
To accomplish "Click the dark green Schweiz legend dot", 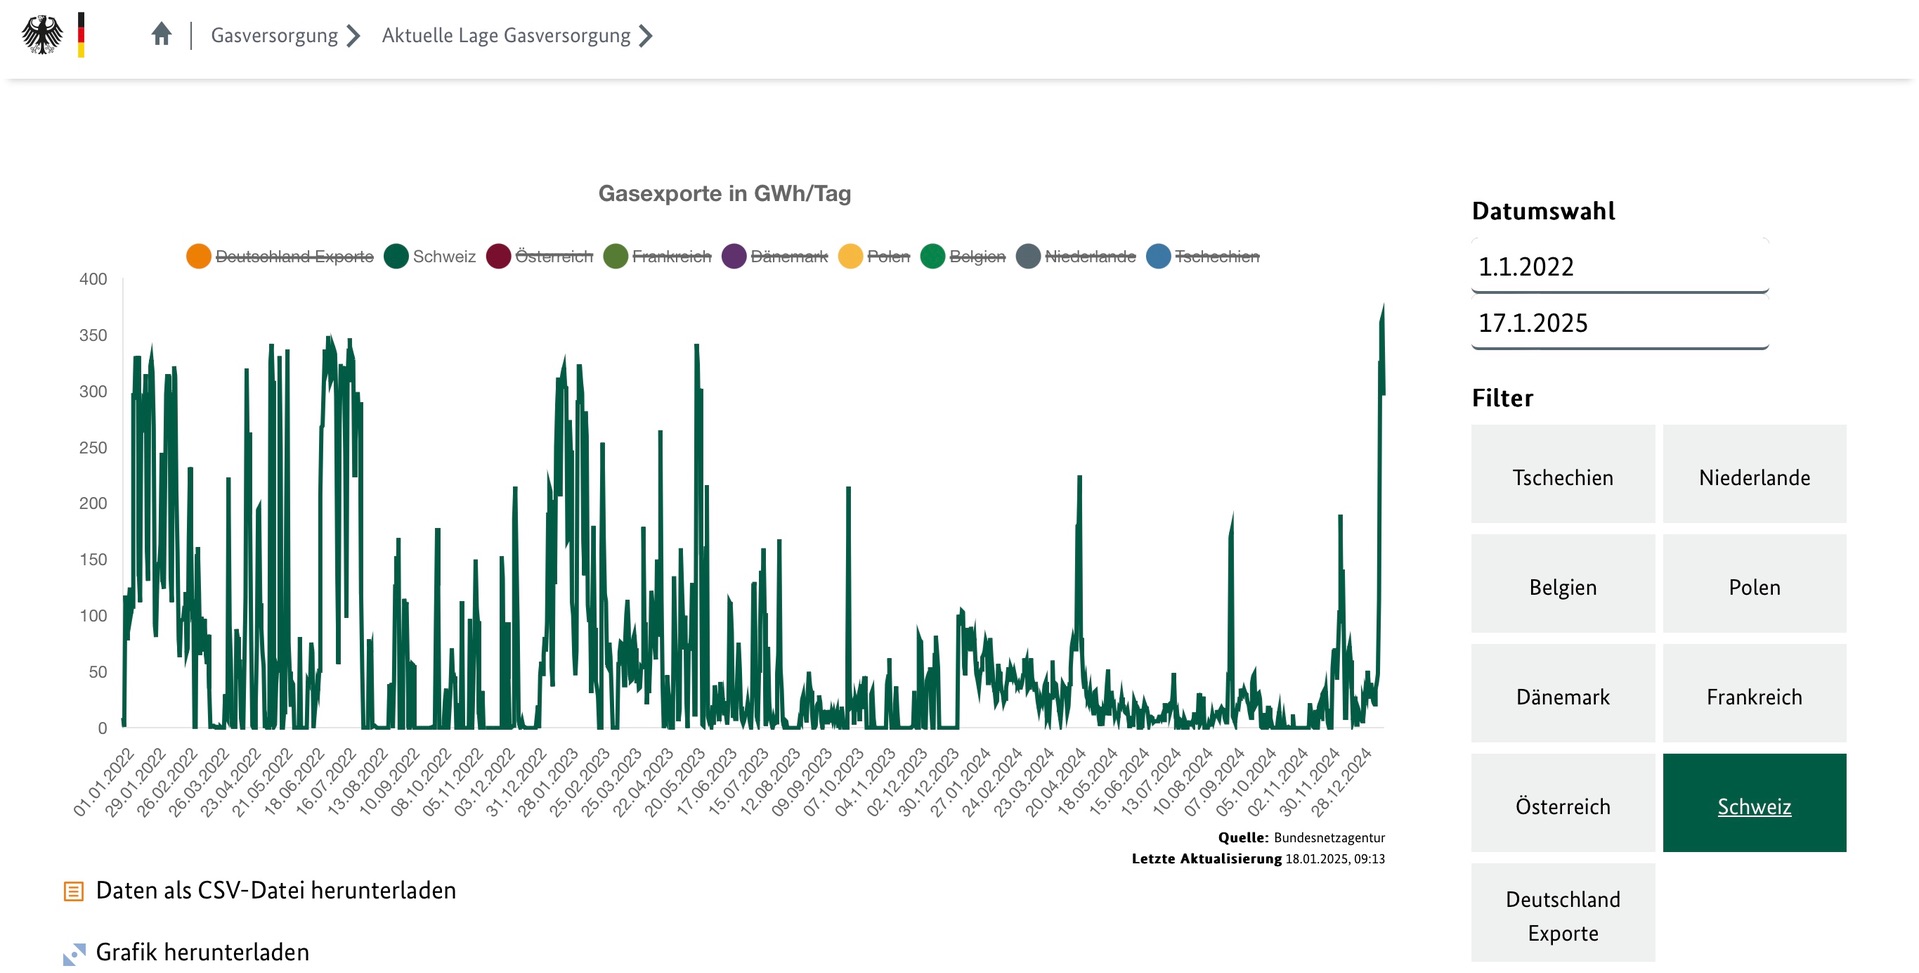I will click(x=396, y=256).
